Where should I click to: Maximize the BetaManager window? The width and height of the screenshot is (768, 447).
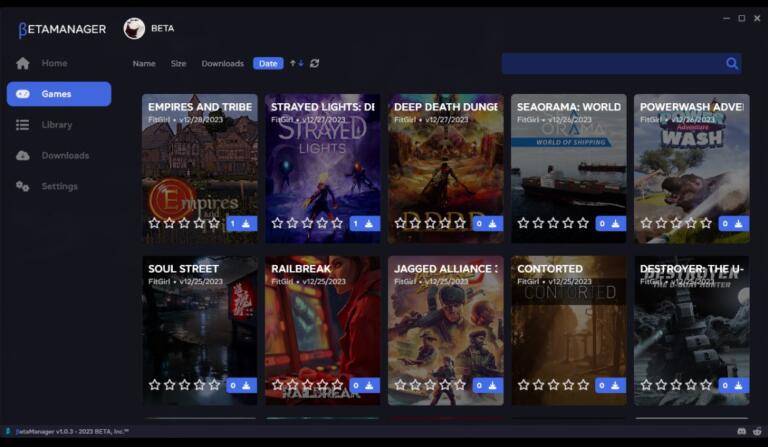click(742, 18)
